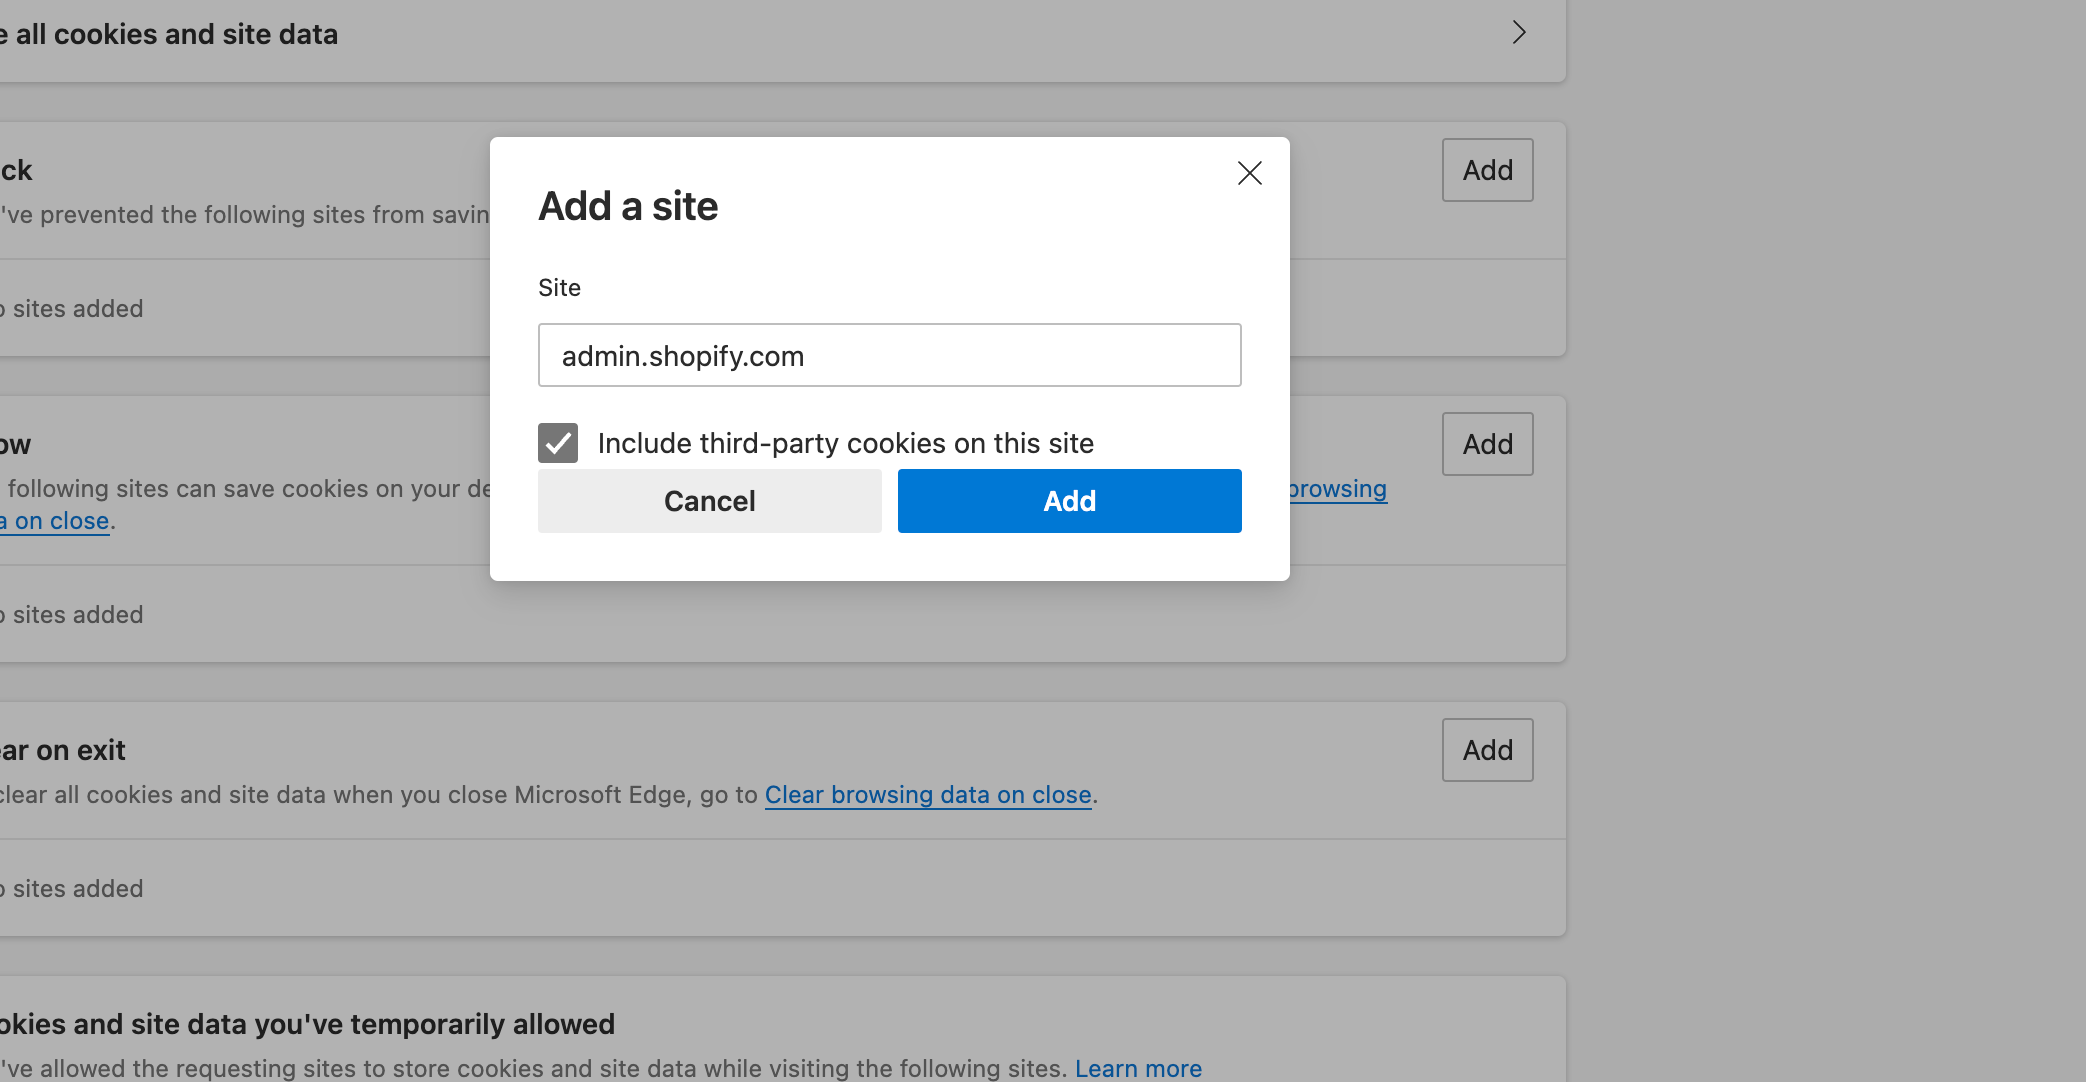Click Add in Clear on exit section
2086x1082 pixels.
tap(1487, 750)
